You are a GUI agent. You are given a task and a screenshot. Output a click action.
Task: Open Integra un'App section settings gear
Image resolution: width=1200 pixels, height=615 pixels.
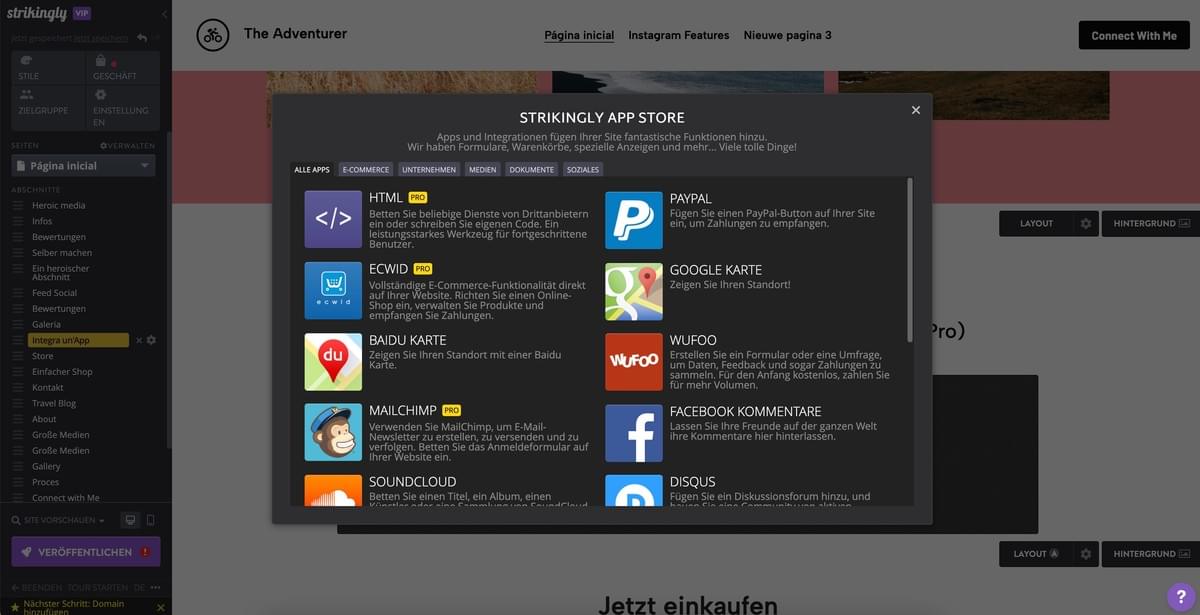point(152,340)
